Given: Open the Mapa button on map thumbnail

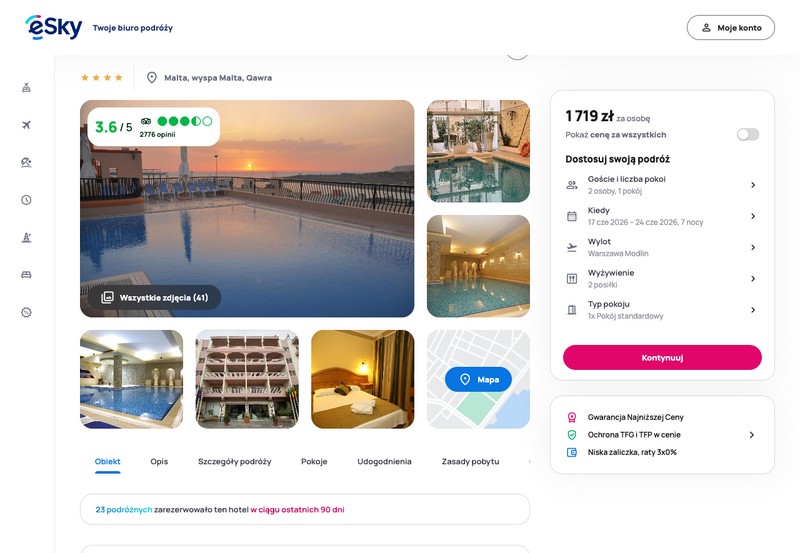Looking at the screenshot, I should pos(478,379).
